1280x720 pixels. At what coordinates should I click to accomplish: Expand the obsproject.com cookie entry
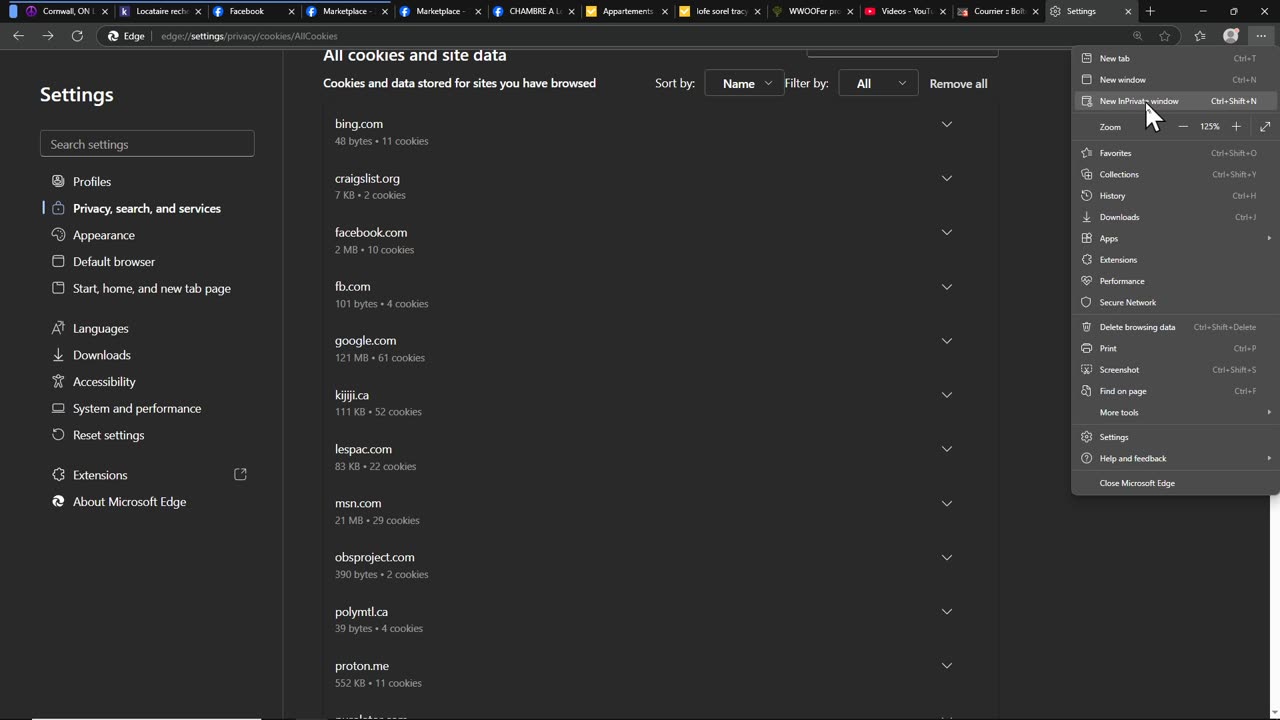(x=946, y=558)
